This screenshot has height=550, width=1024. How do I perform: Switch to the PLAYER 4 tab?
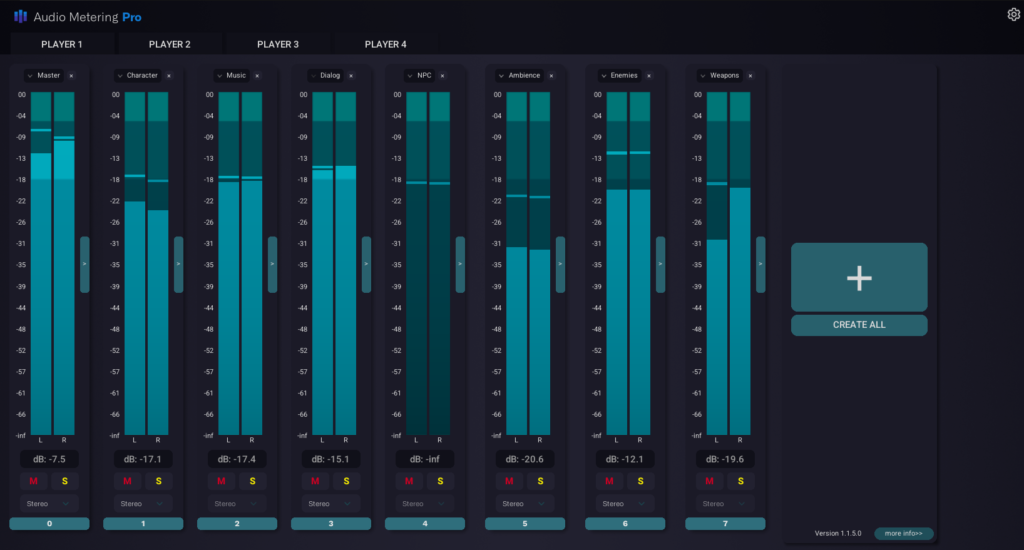point(386,44)
